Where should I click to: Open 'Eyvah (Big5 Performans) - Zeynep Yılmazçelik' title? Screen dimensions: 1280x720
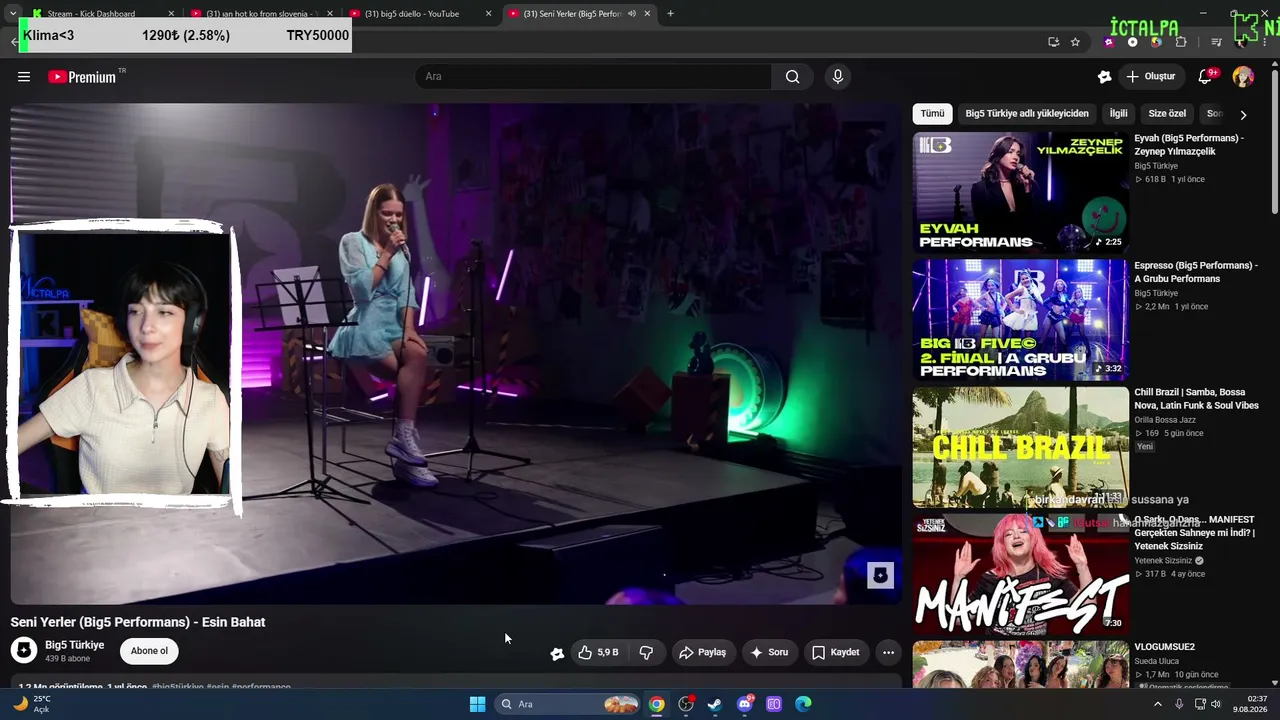click(x=1189, y=145)
